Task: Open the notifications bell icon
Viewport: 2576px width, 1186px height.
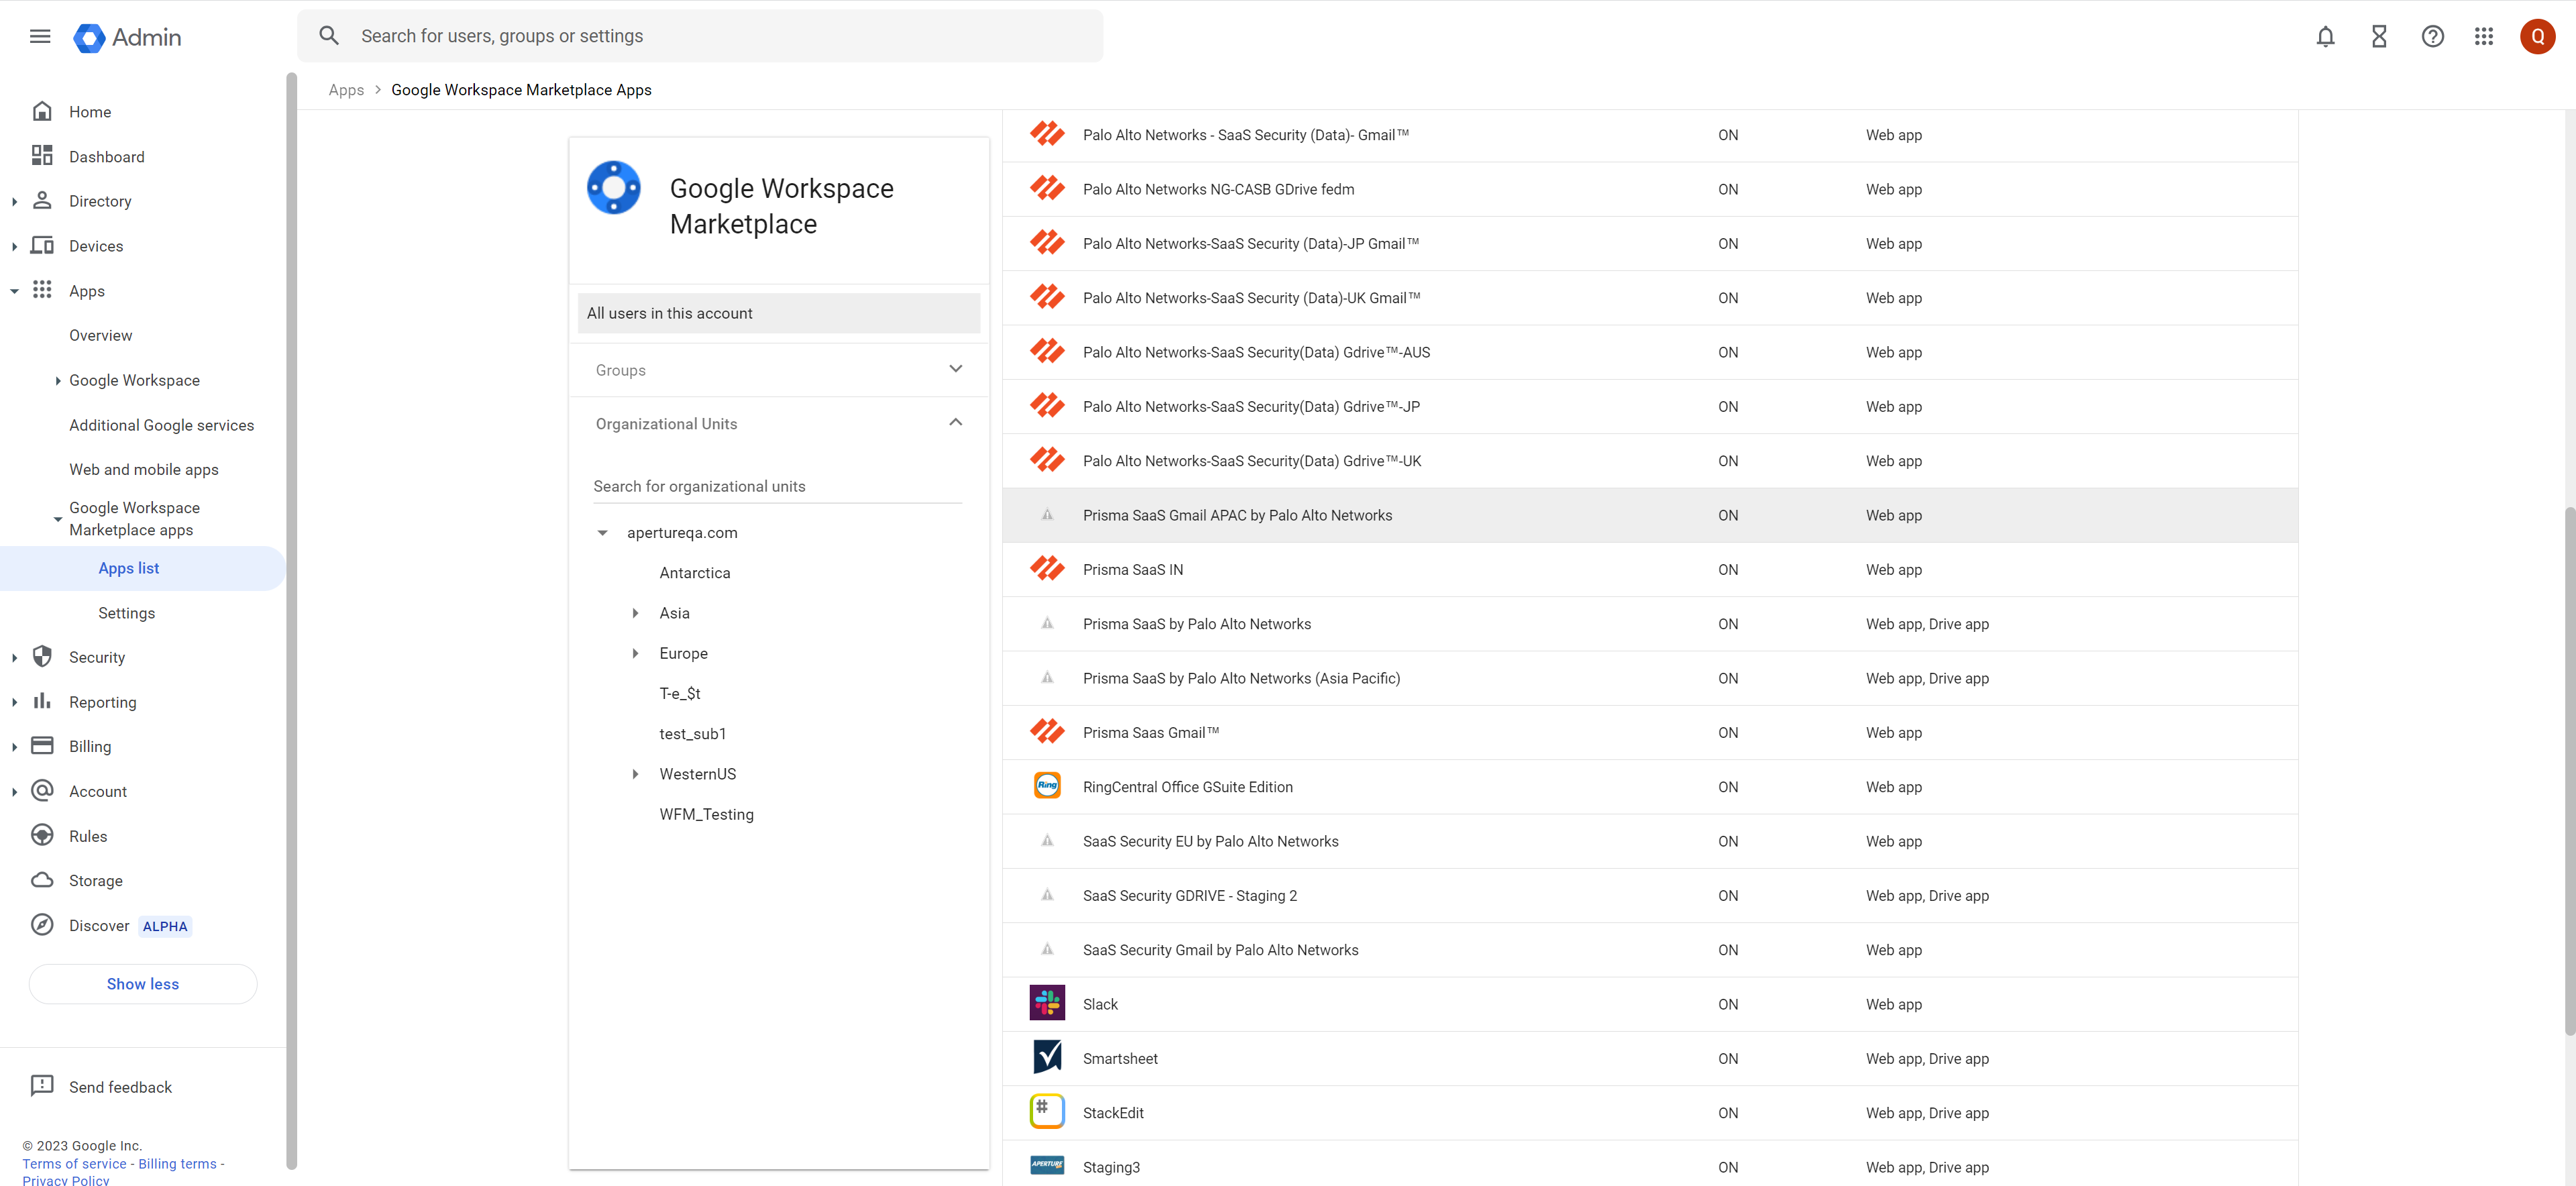Action: tap(2325, 37)
